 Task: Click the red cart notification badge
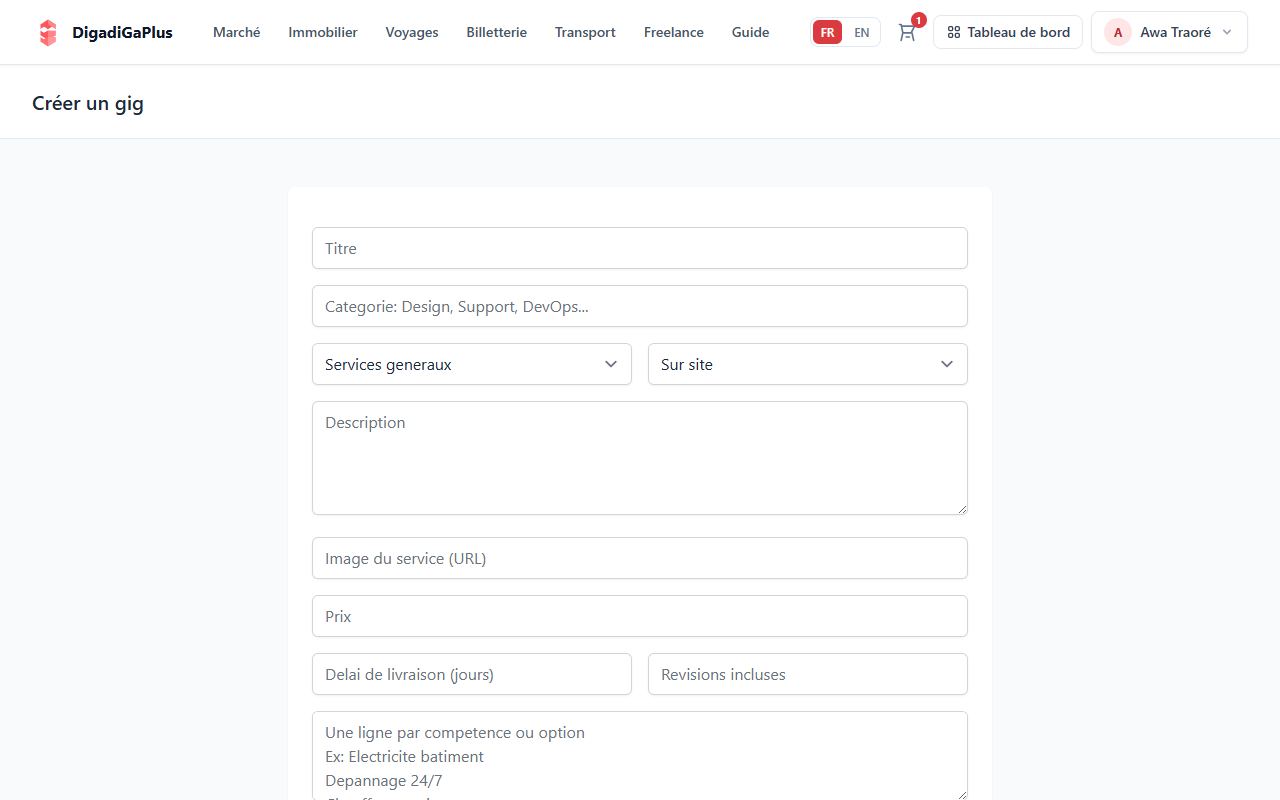coord(918,20)
